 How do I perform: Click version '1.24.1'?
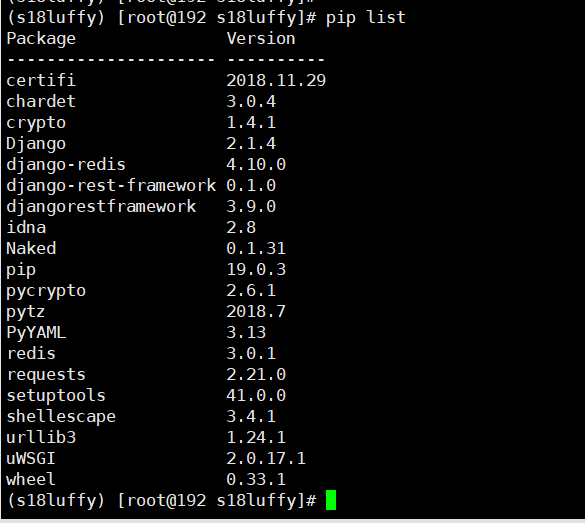256,437
